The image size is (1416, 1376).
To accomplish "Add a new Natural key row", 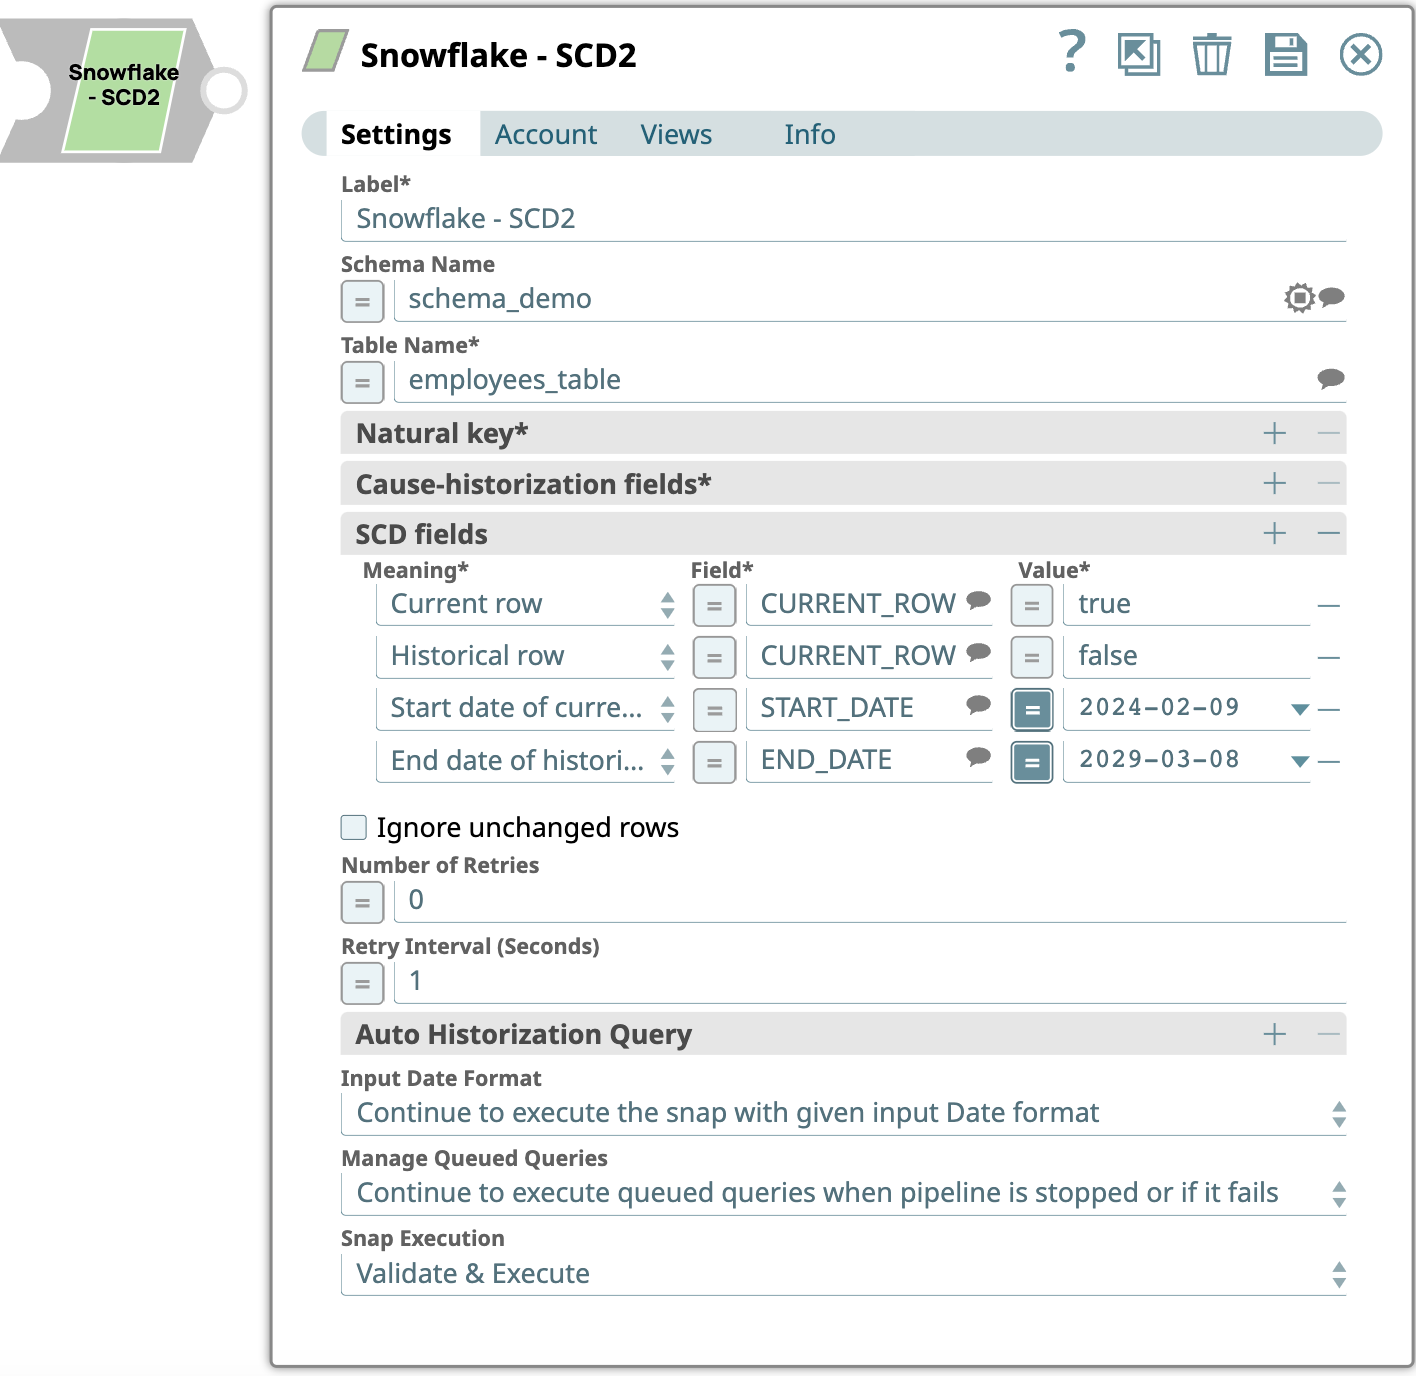I will point(1274,433).
